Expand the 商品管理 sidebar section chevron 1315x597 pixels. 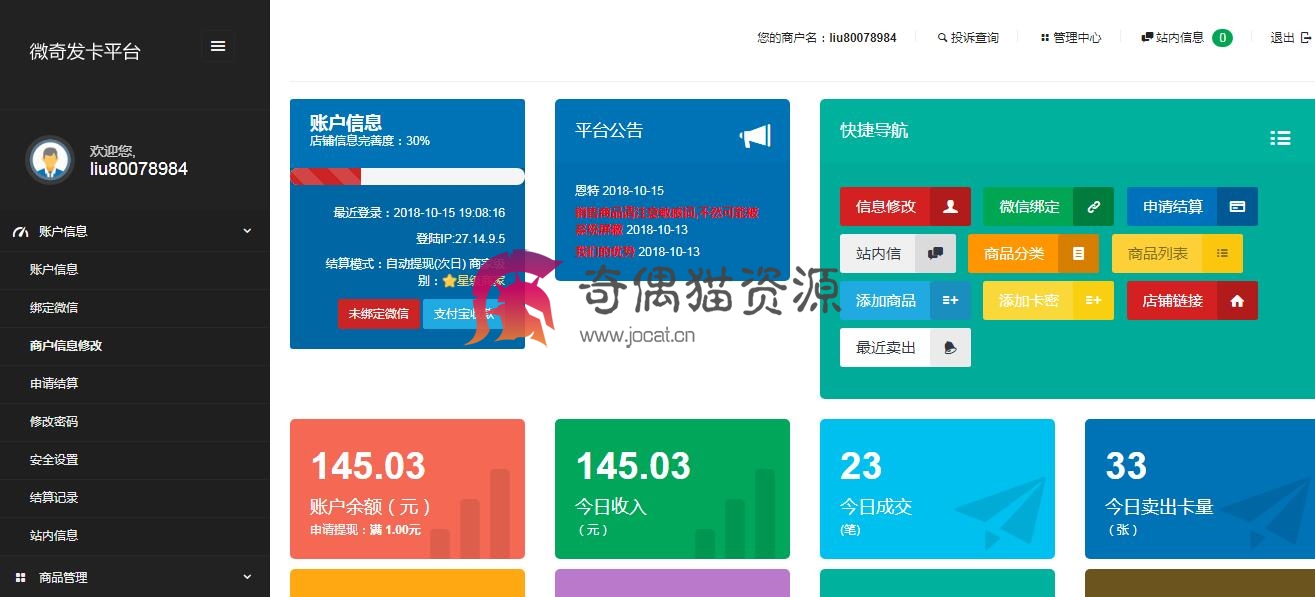247,577
